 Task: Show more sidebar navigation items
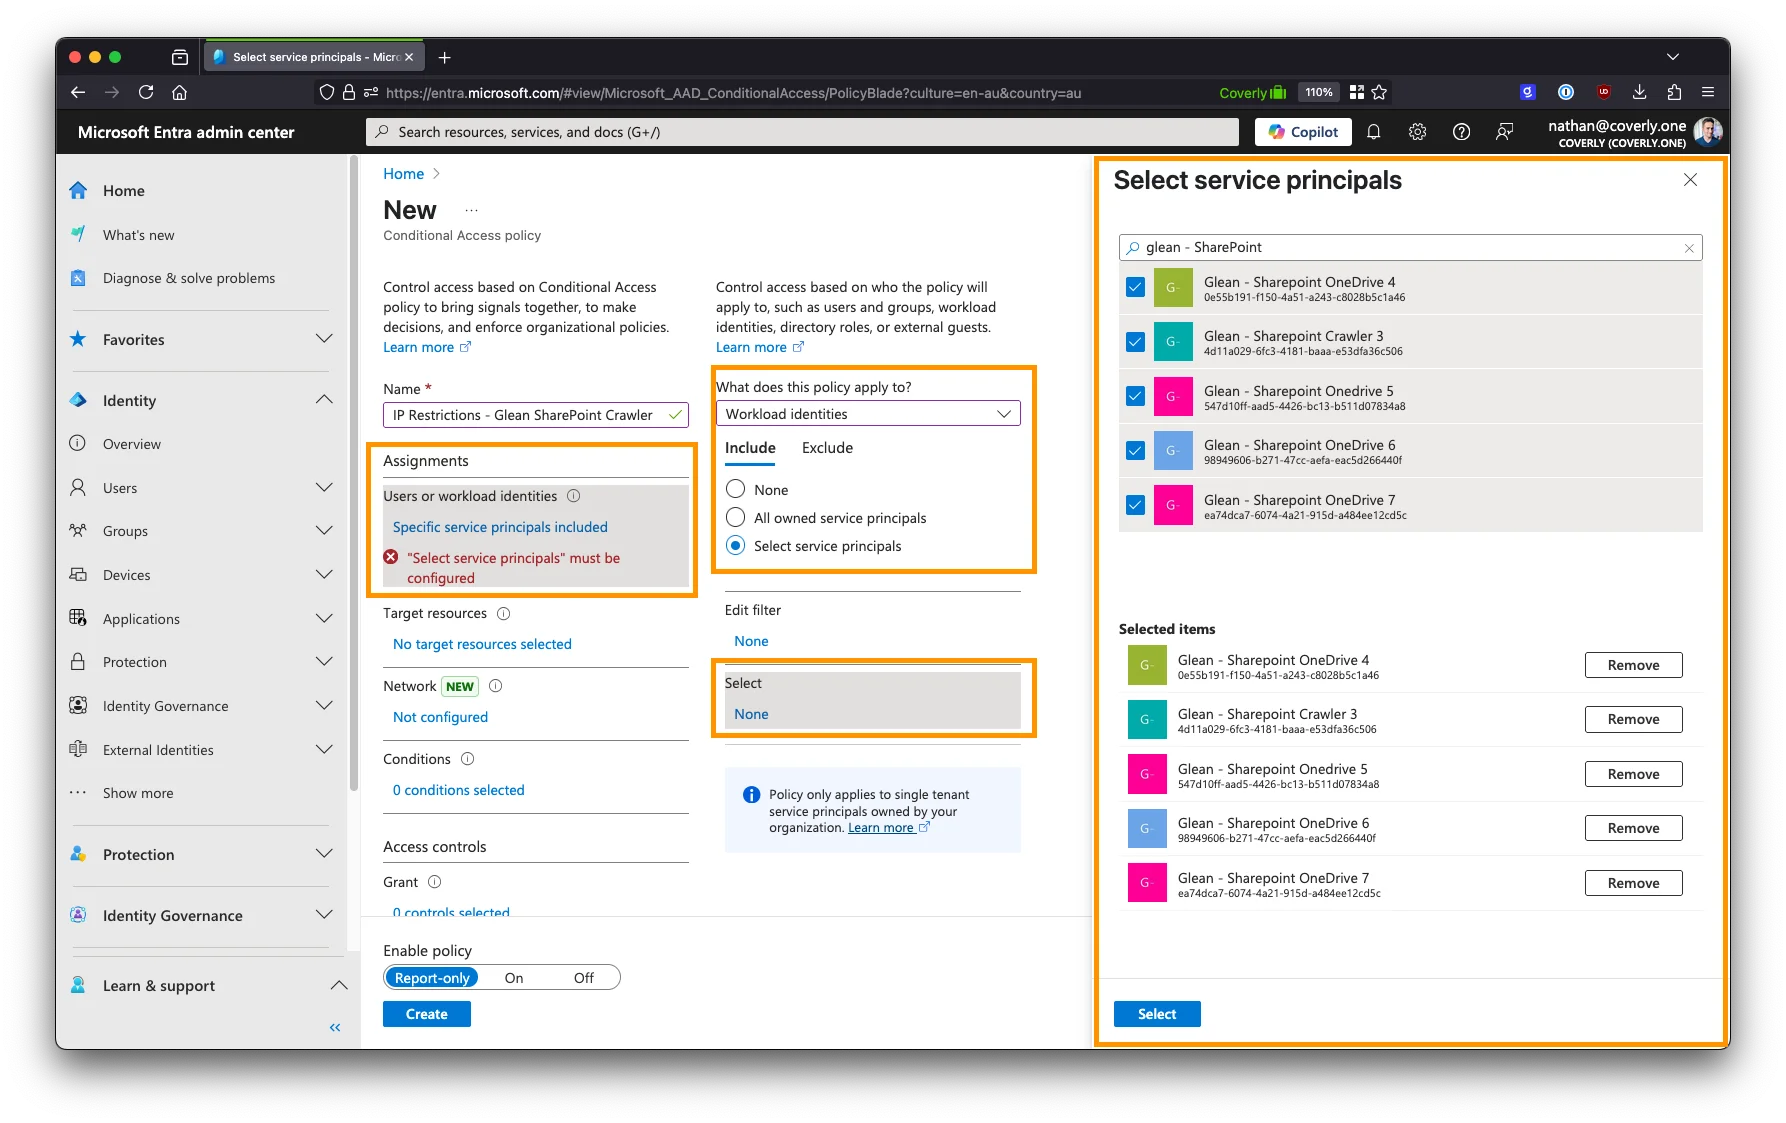pos(137,793)
